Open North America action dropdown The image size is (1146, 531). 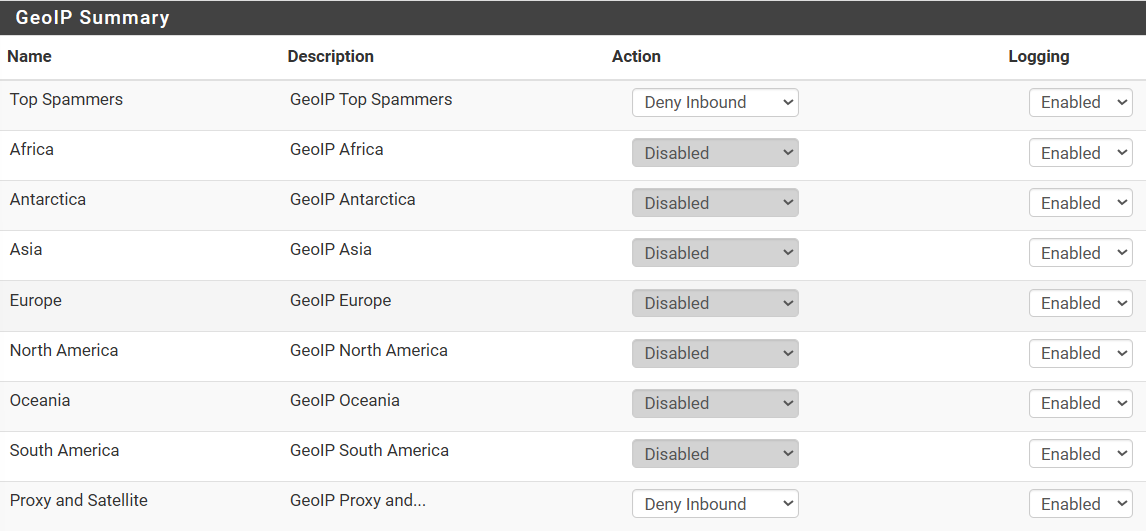pos(715,354)
